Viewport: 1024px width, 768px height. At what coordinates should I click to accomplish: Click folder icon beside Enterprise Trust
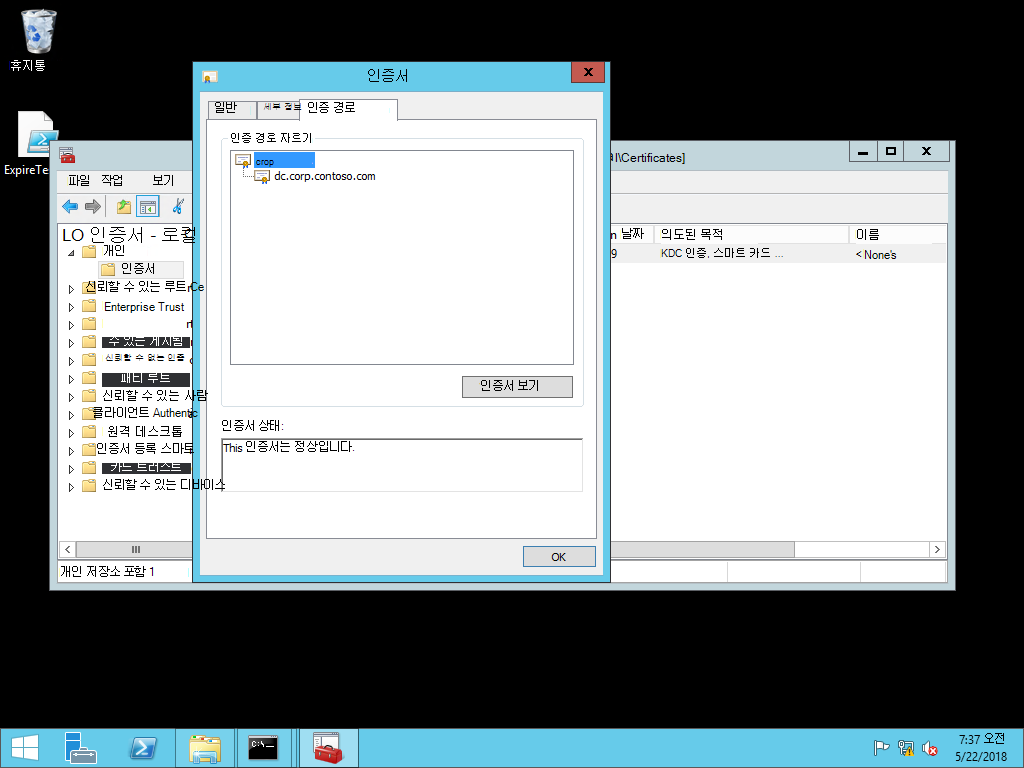click(x=89, y=306)
